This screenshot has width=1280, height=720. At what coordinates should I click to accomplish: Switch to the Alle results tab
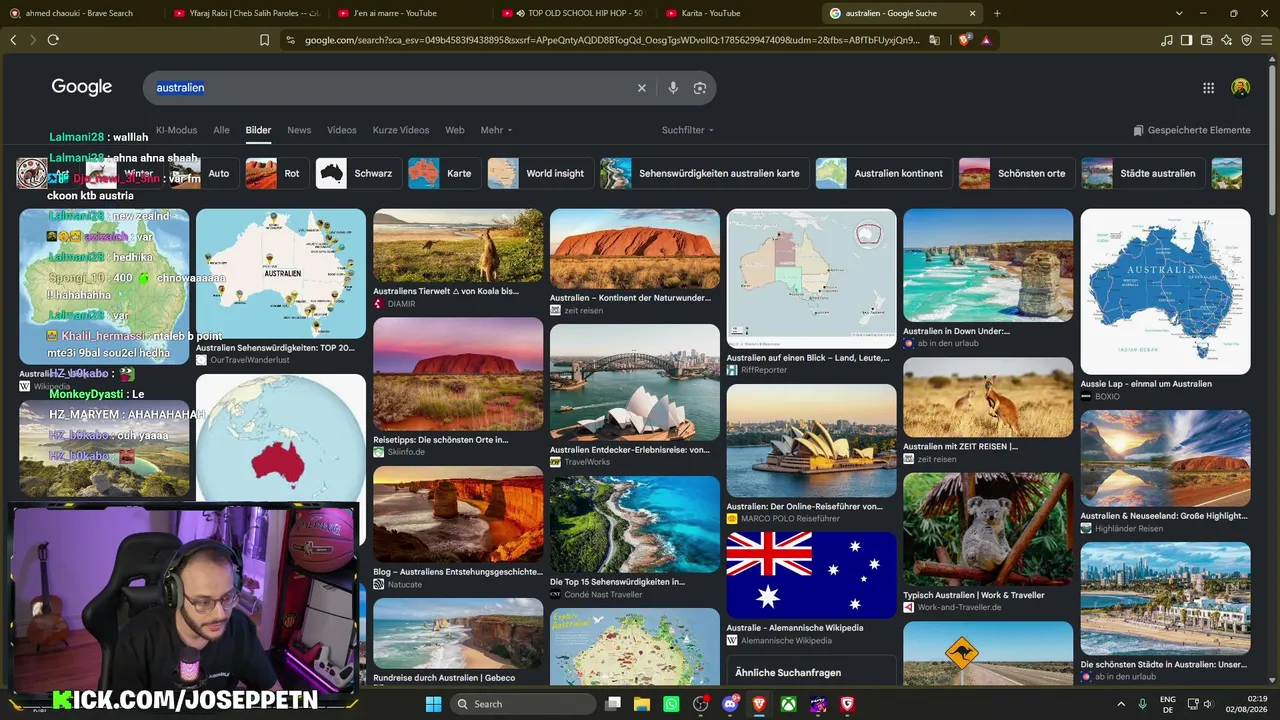[x=221, y=130]
